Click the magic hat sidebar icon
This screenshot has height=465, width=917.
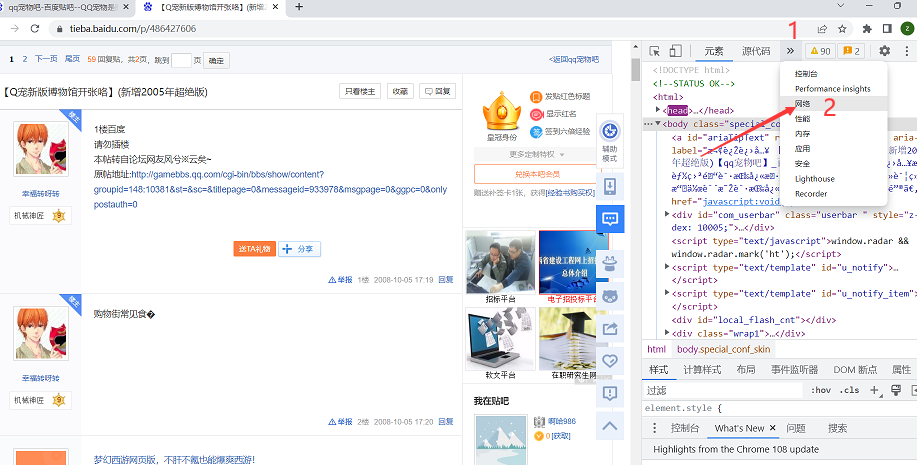(609, 264)
